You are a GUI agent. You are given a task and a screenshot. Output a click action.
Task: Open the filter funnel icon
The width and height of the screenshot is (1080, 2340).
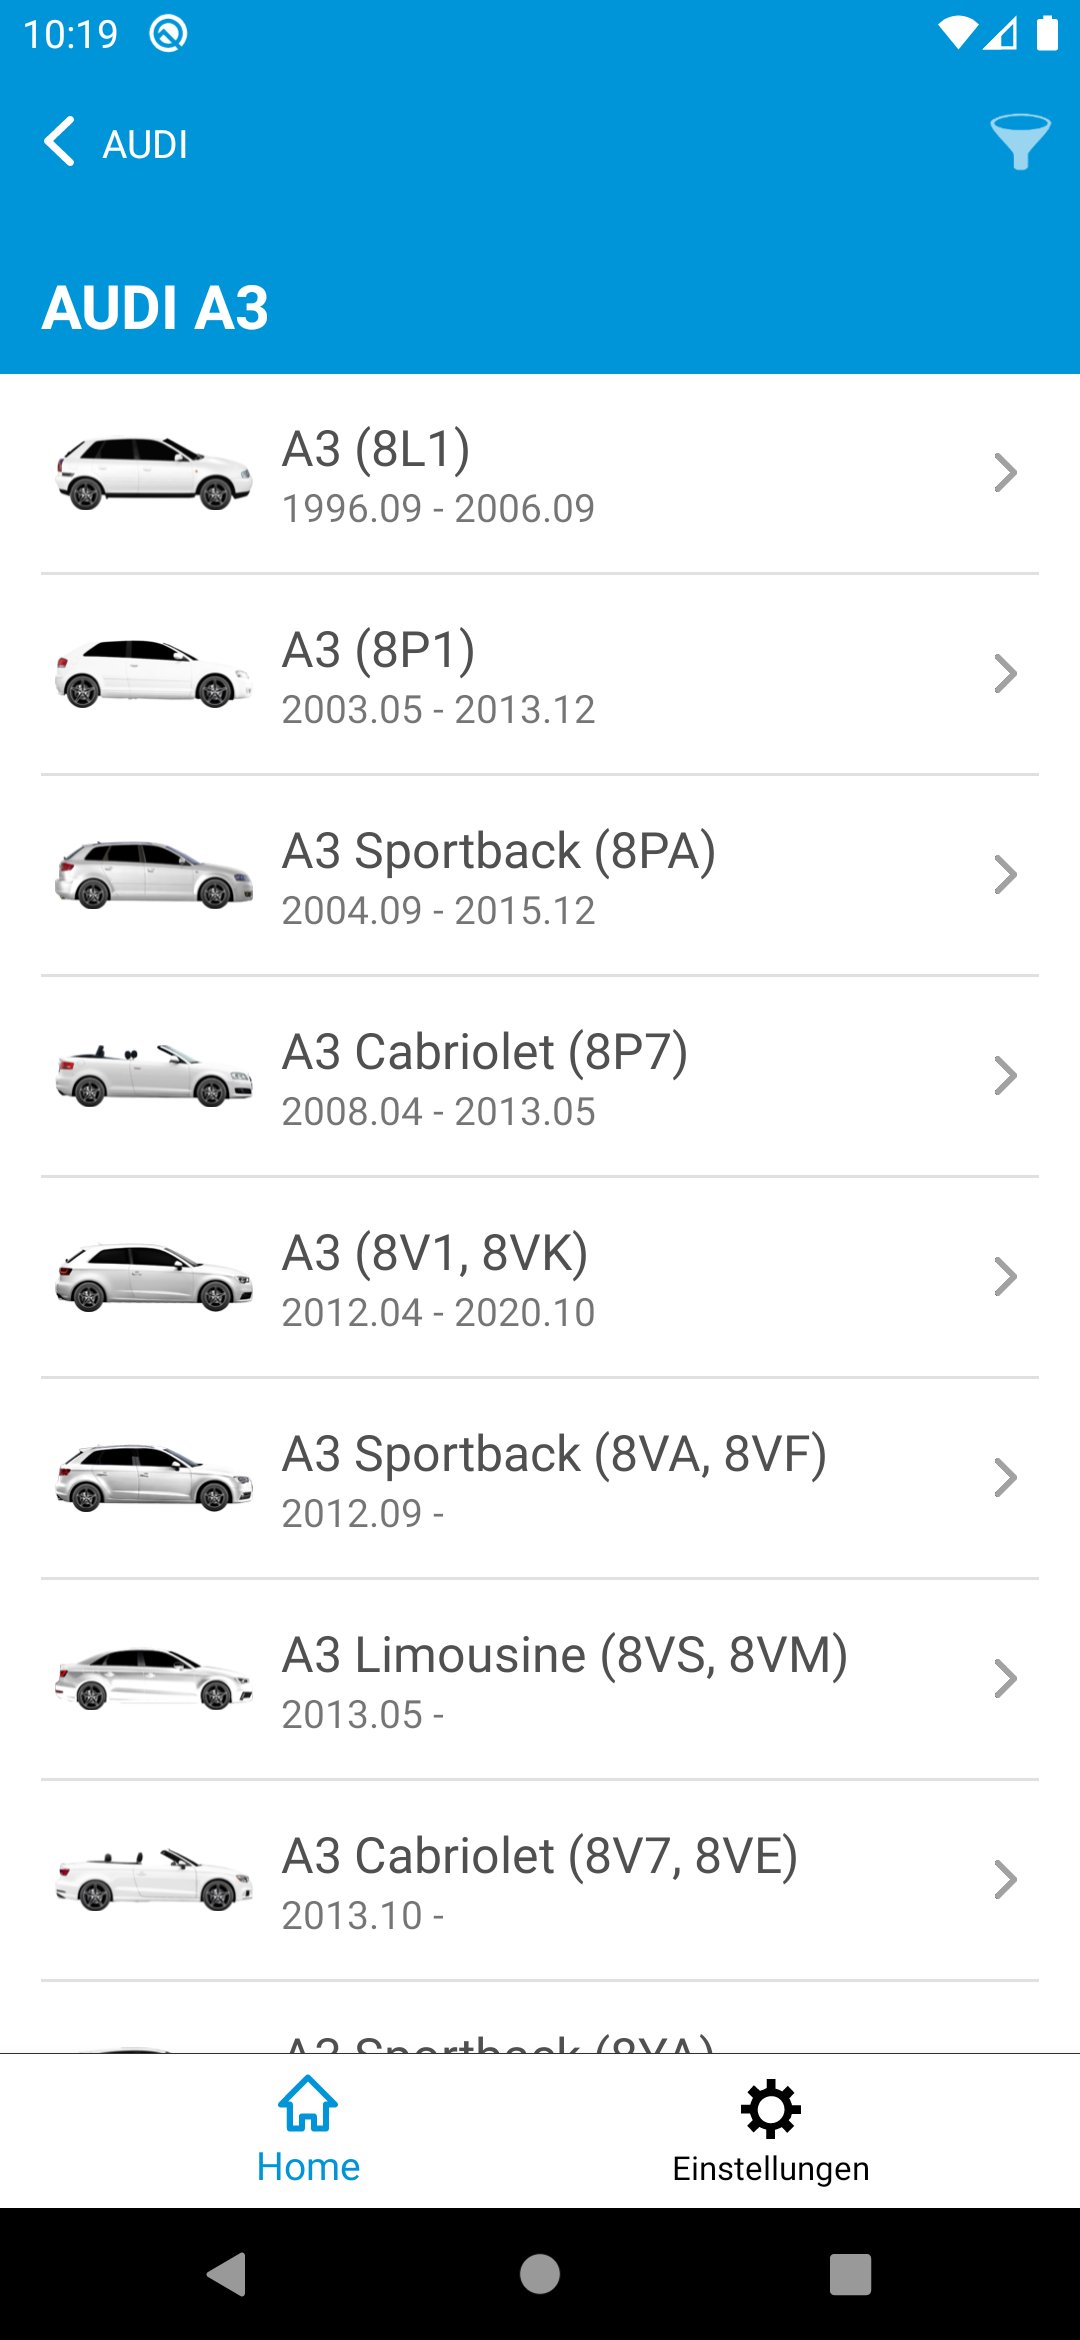(1019, 141)
